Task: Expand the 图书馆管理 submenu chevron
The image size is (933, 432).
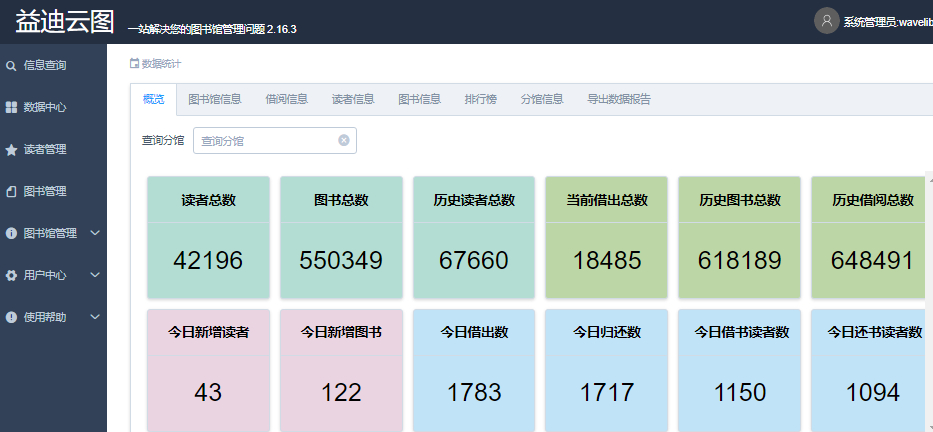Action: coord(95,233)
